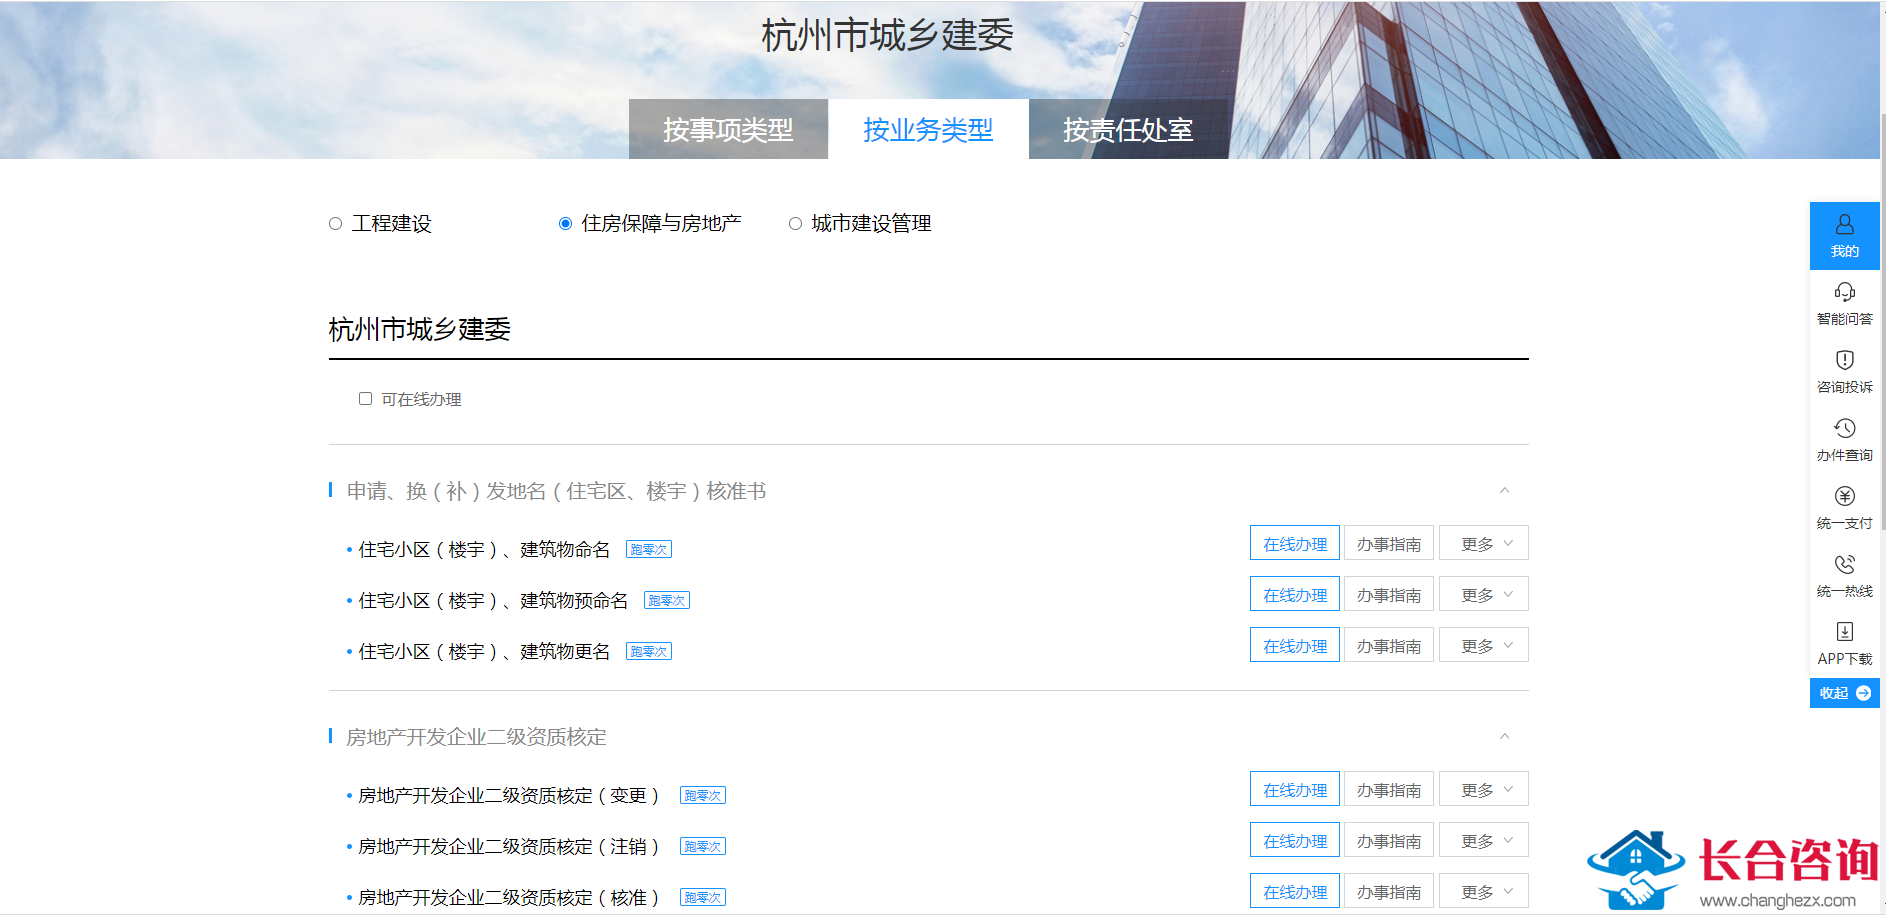Open 统一支付 yen payment icon
The width and height of the screenshot is (1886, 915).
tap(1844, 496)
